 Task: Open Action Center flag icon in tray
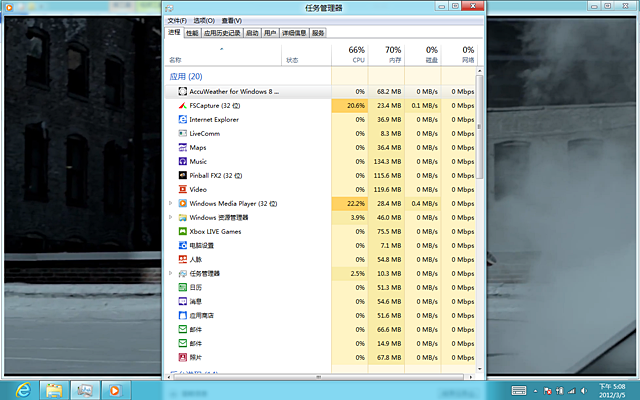click(548, 391)
